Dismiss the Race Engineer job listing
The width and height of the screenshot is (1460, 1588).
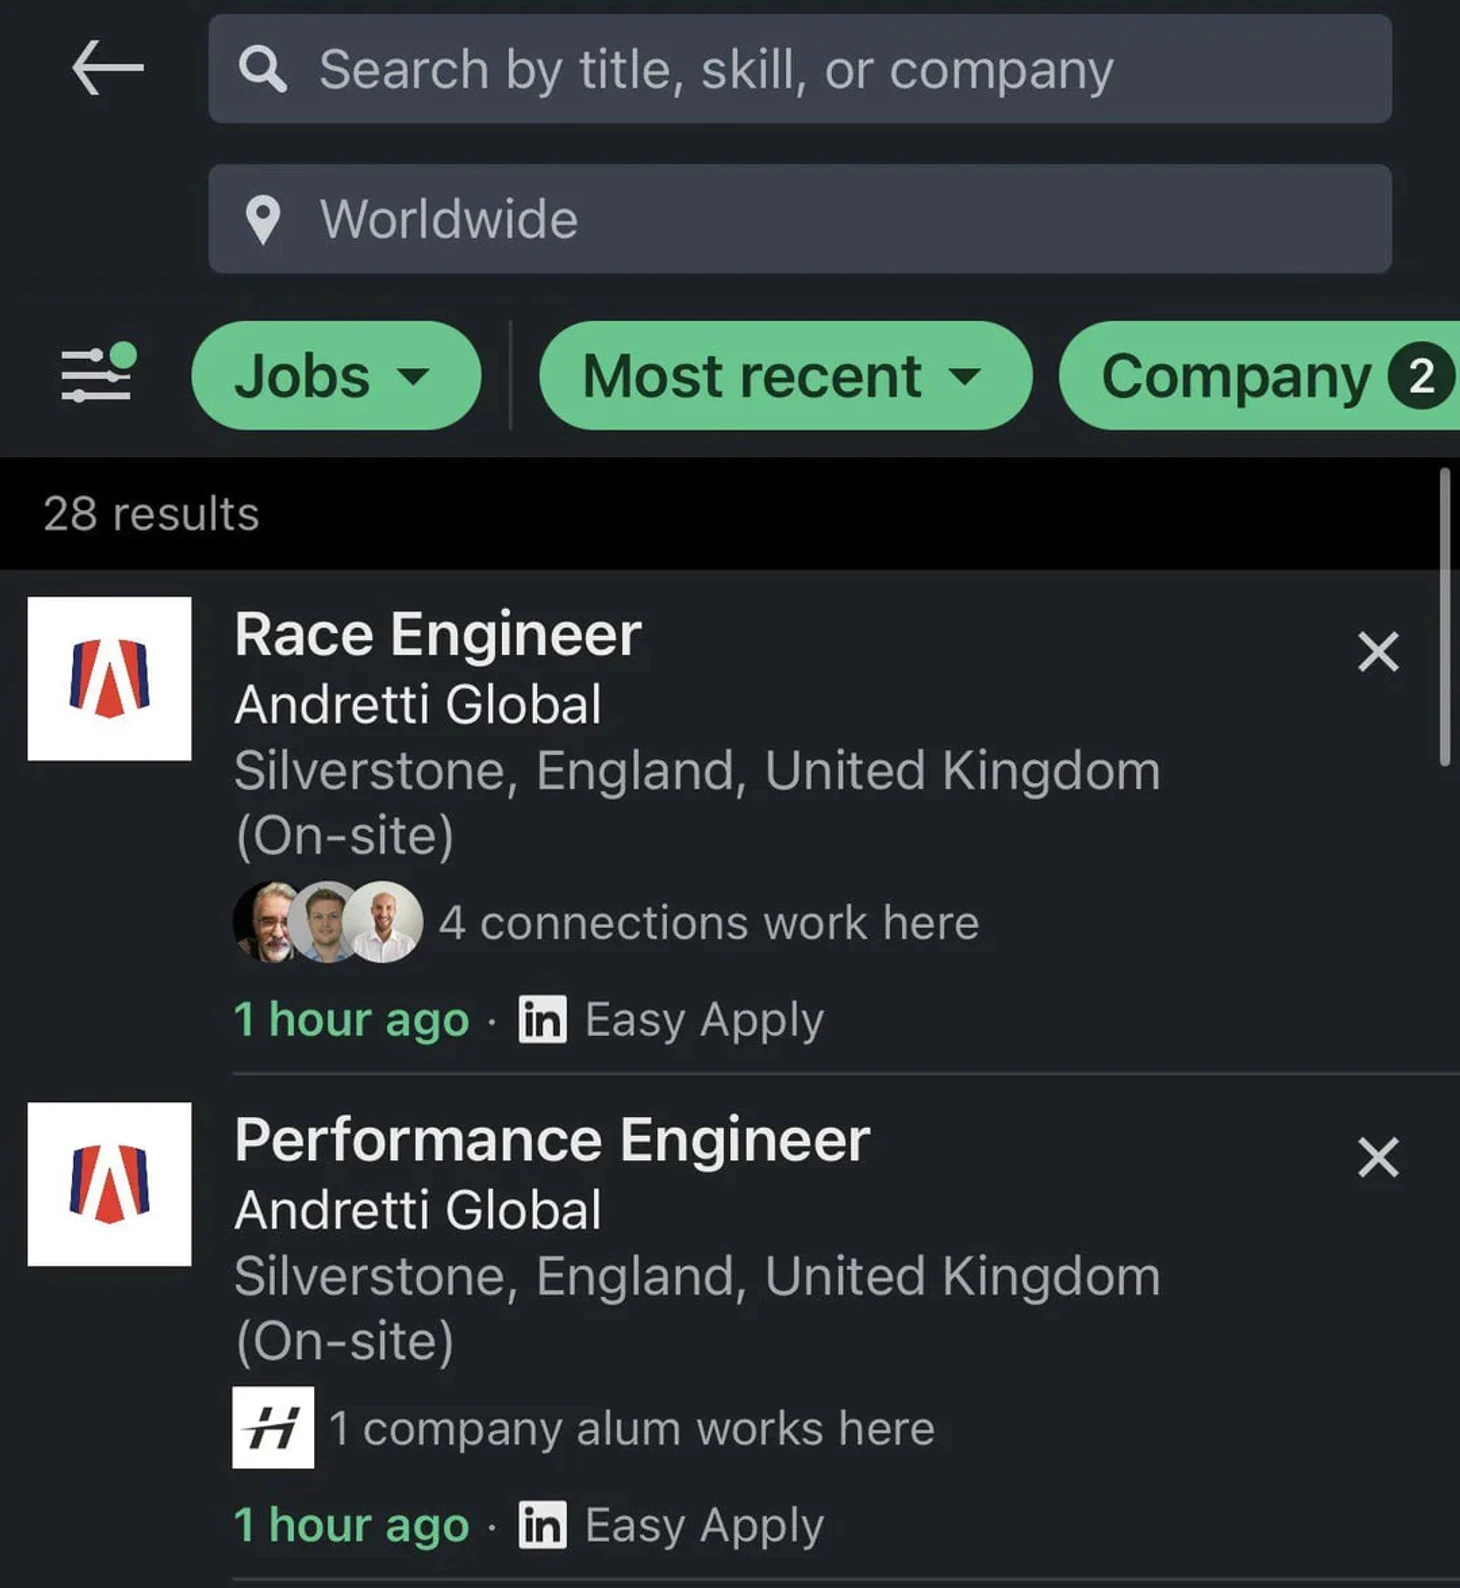pyautogui.click(x=1378, y=652)
